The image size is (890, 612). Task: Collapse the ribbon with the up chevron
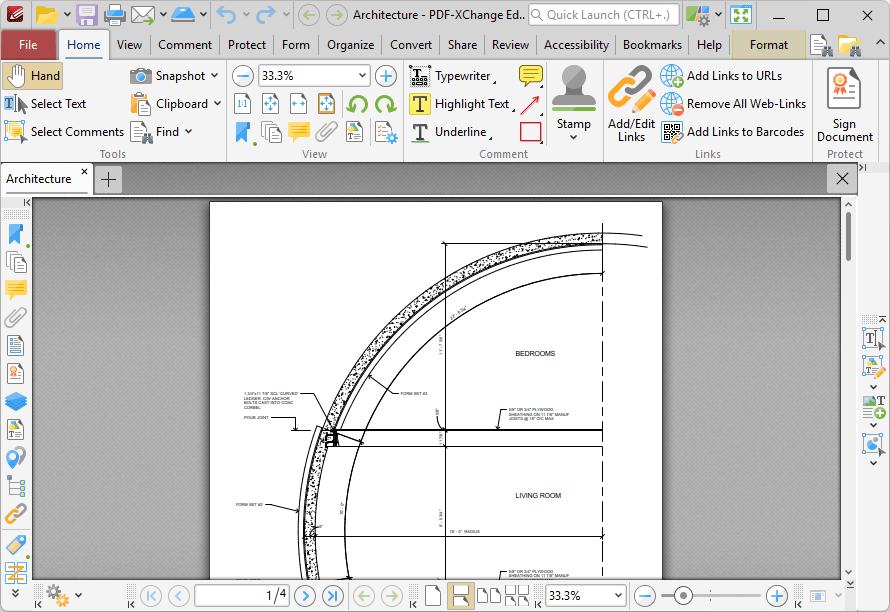[879, 43]
